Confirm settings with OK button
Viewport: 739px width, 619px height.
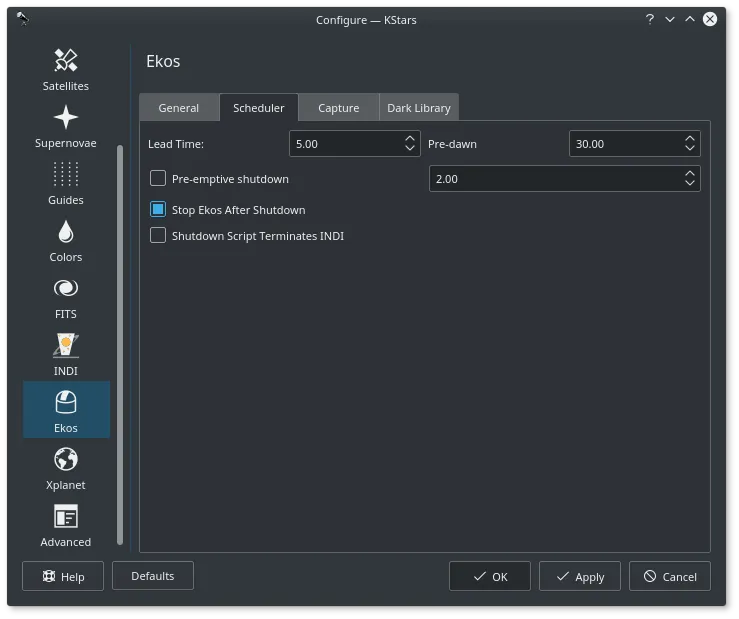point(490,576)
